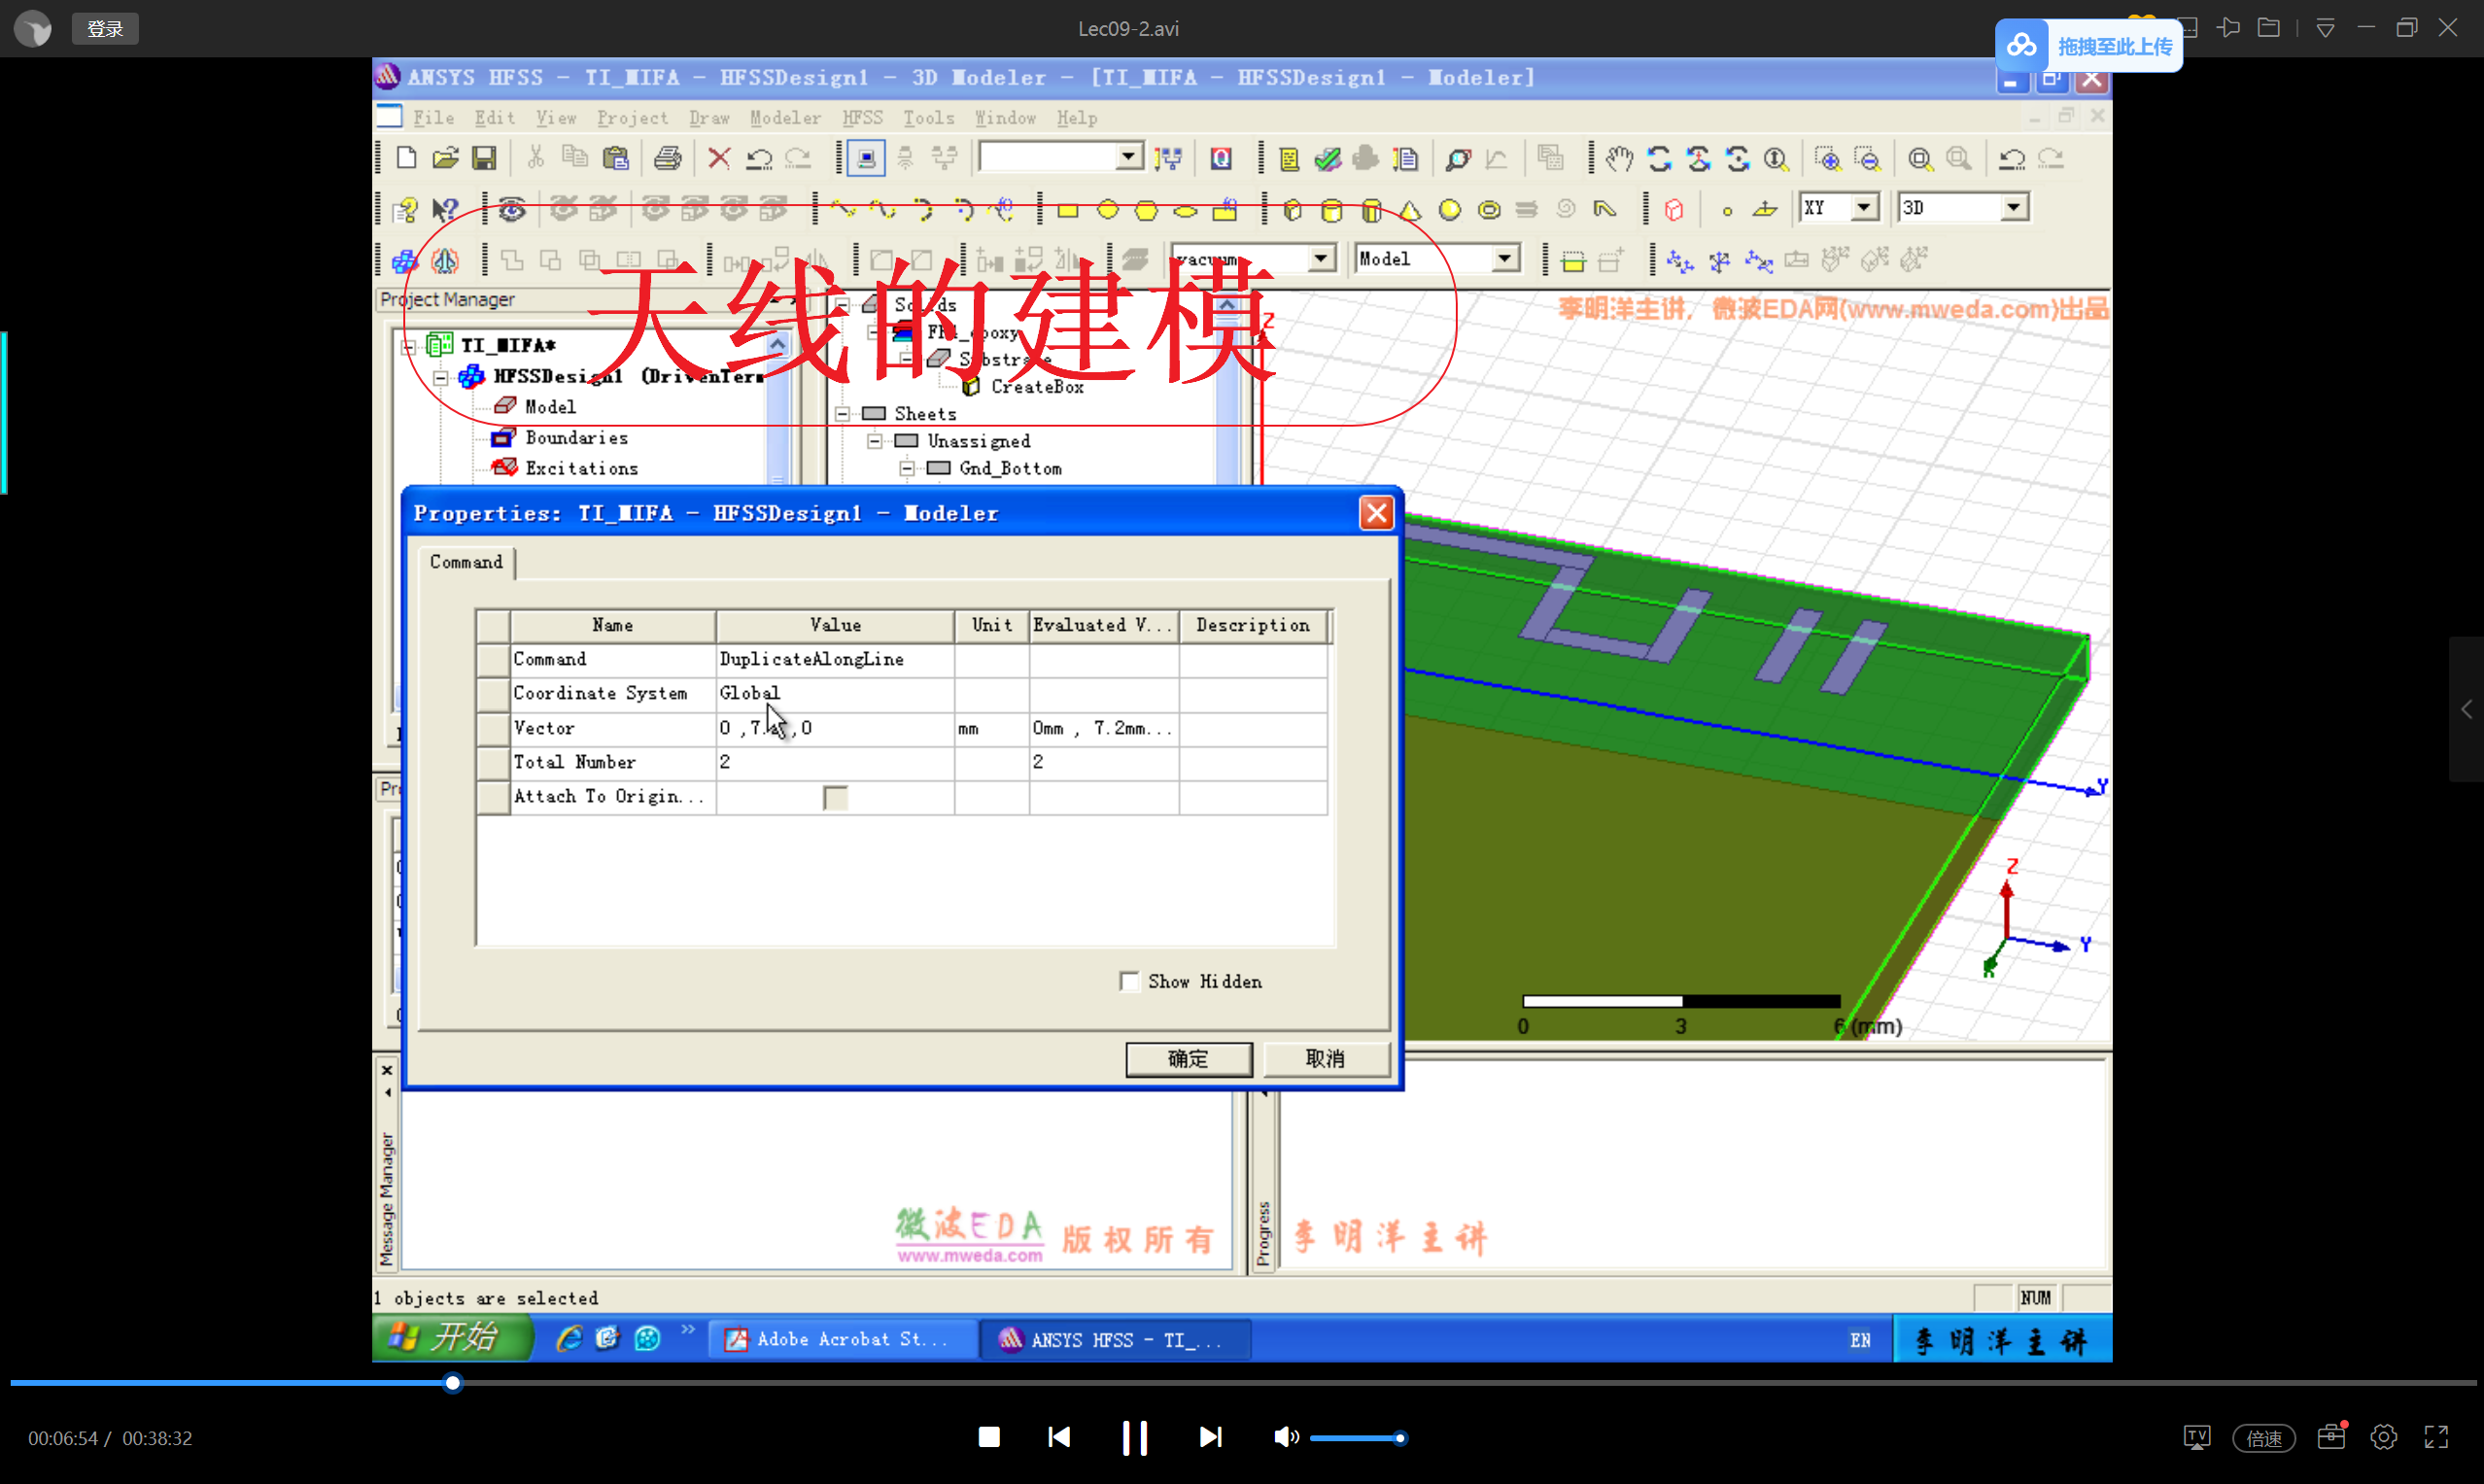Open the Edit menu

click(x=495, y=118)
